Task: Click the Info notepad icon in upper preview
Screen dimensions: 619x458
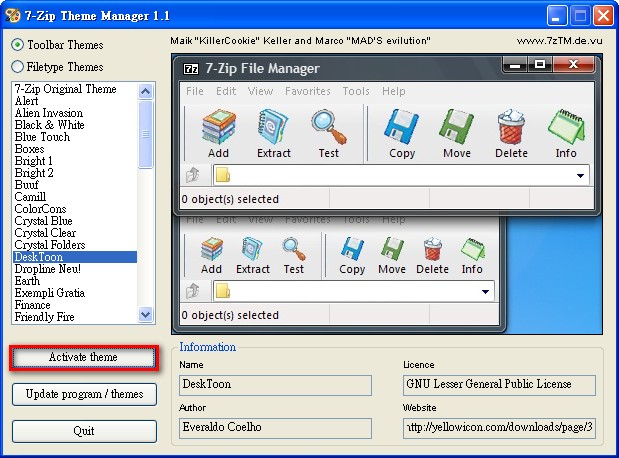Action: point(566,126)
